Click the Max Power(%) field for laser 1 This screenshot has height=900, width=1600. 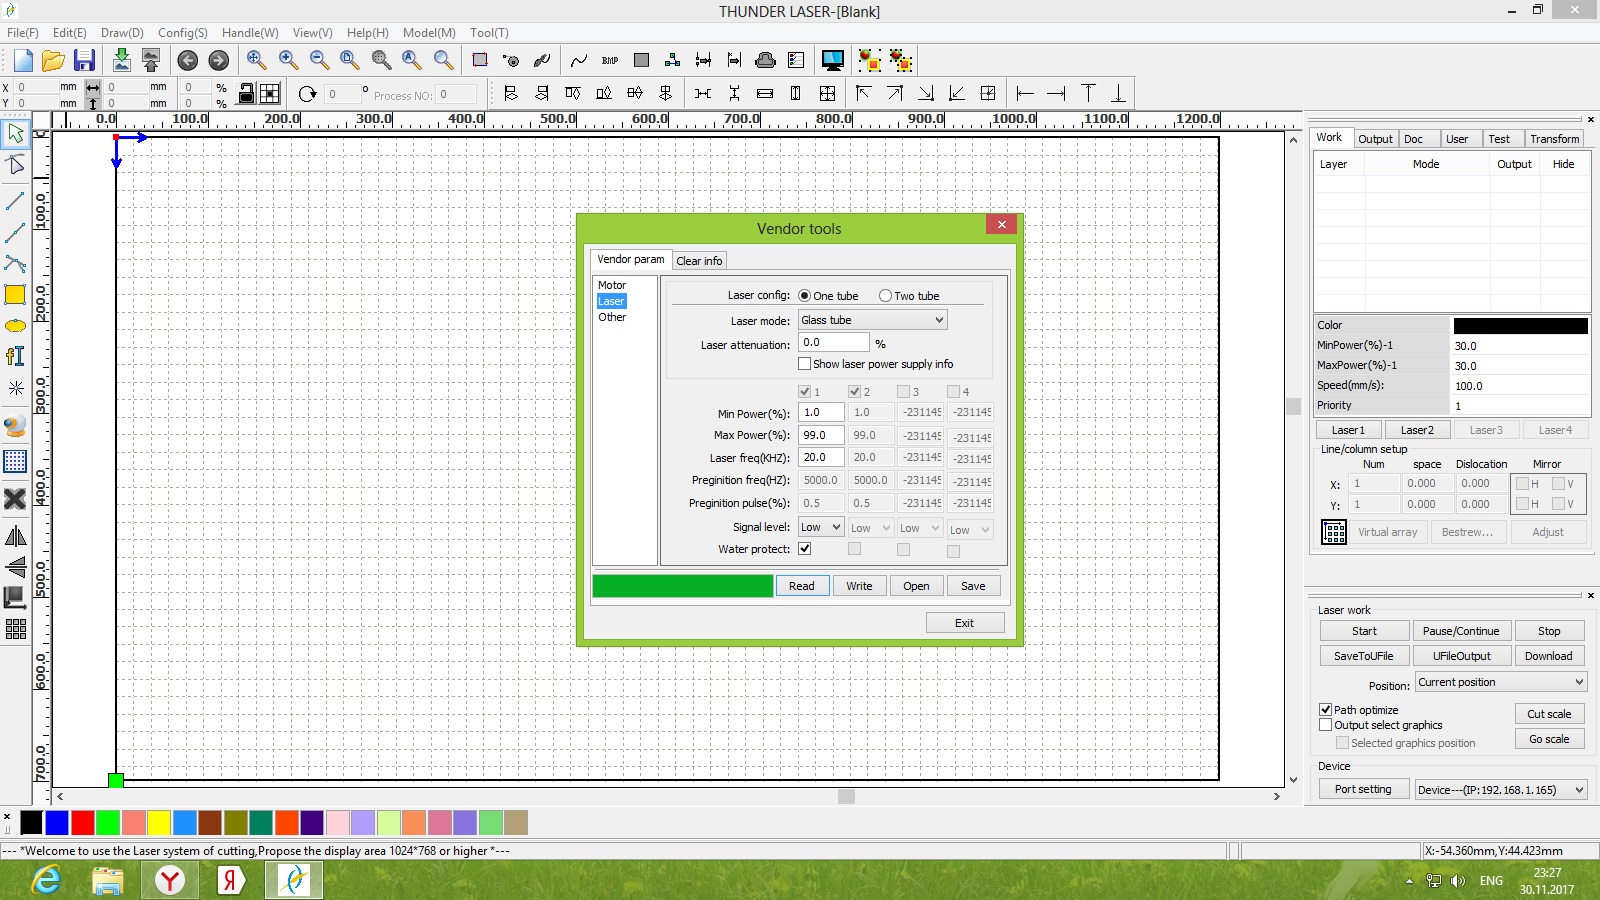821,435
